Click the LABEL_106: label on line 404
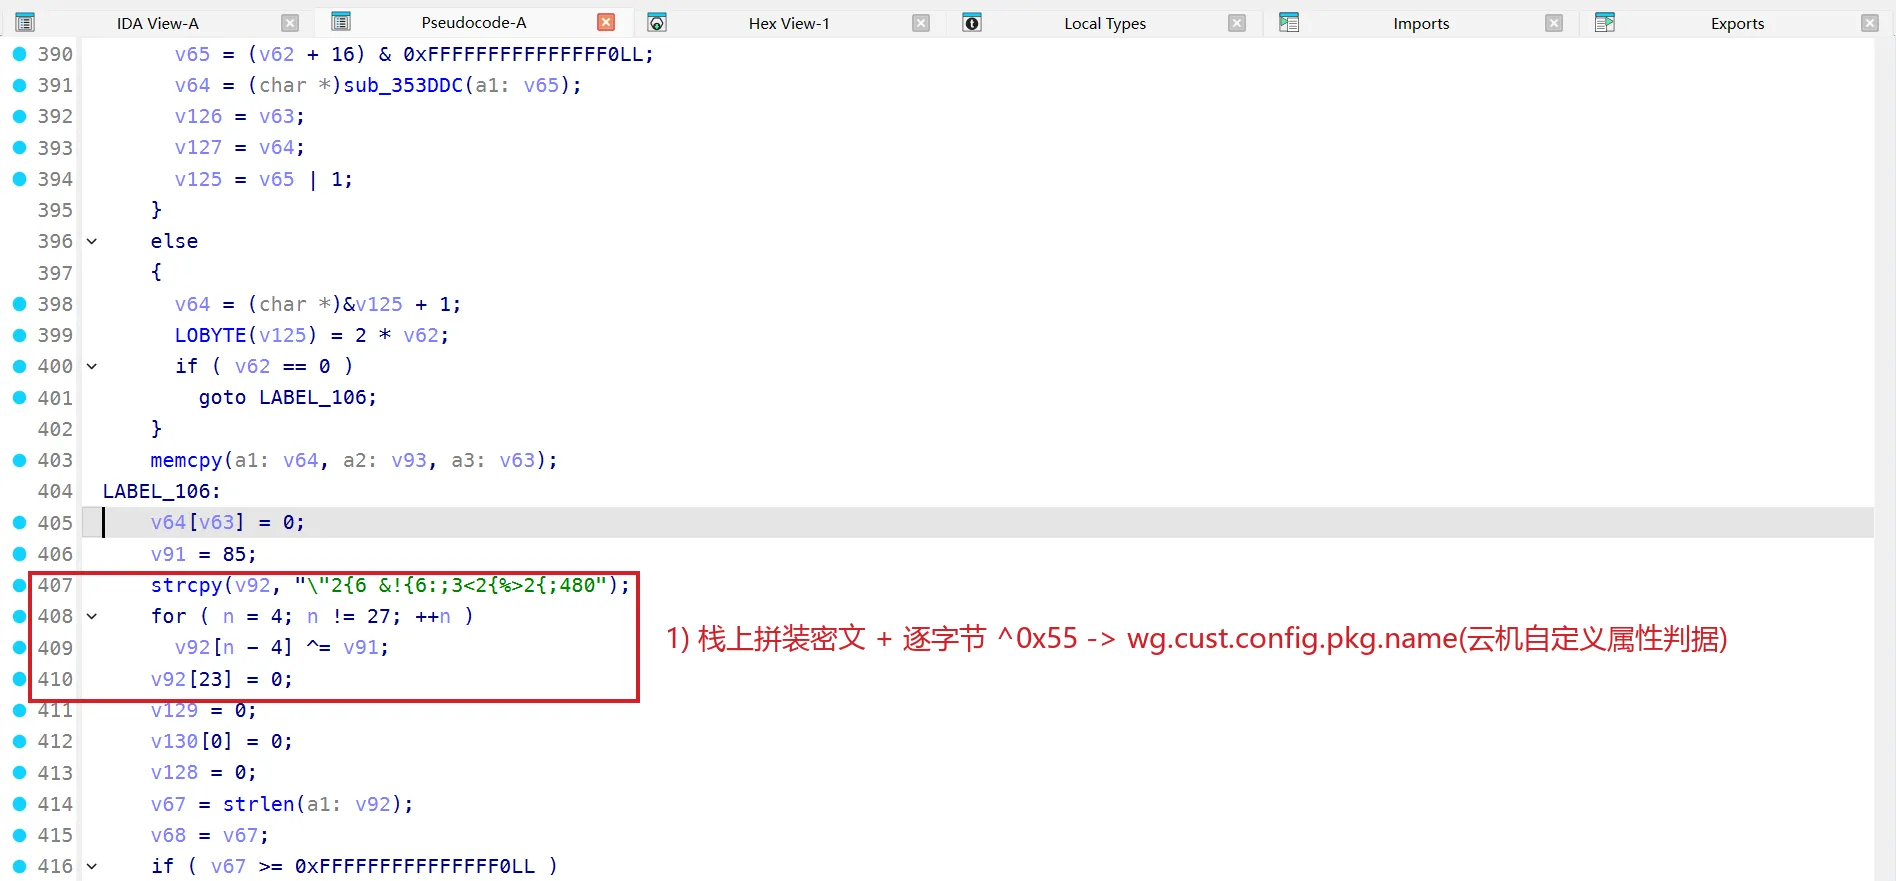Image resolution: width=1896 pixels, height=881 pixels. pos(161,491)
